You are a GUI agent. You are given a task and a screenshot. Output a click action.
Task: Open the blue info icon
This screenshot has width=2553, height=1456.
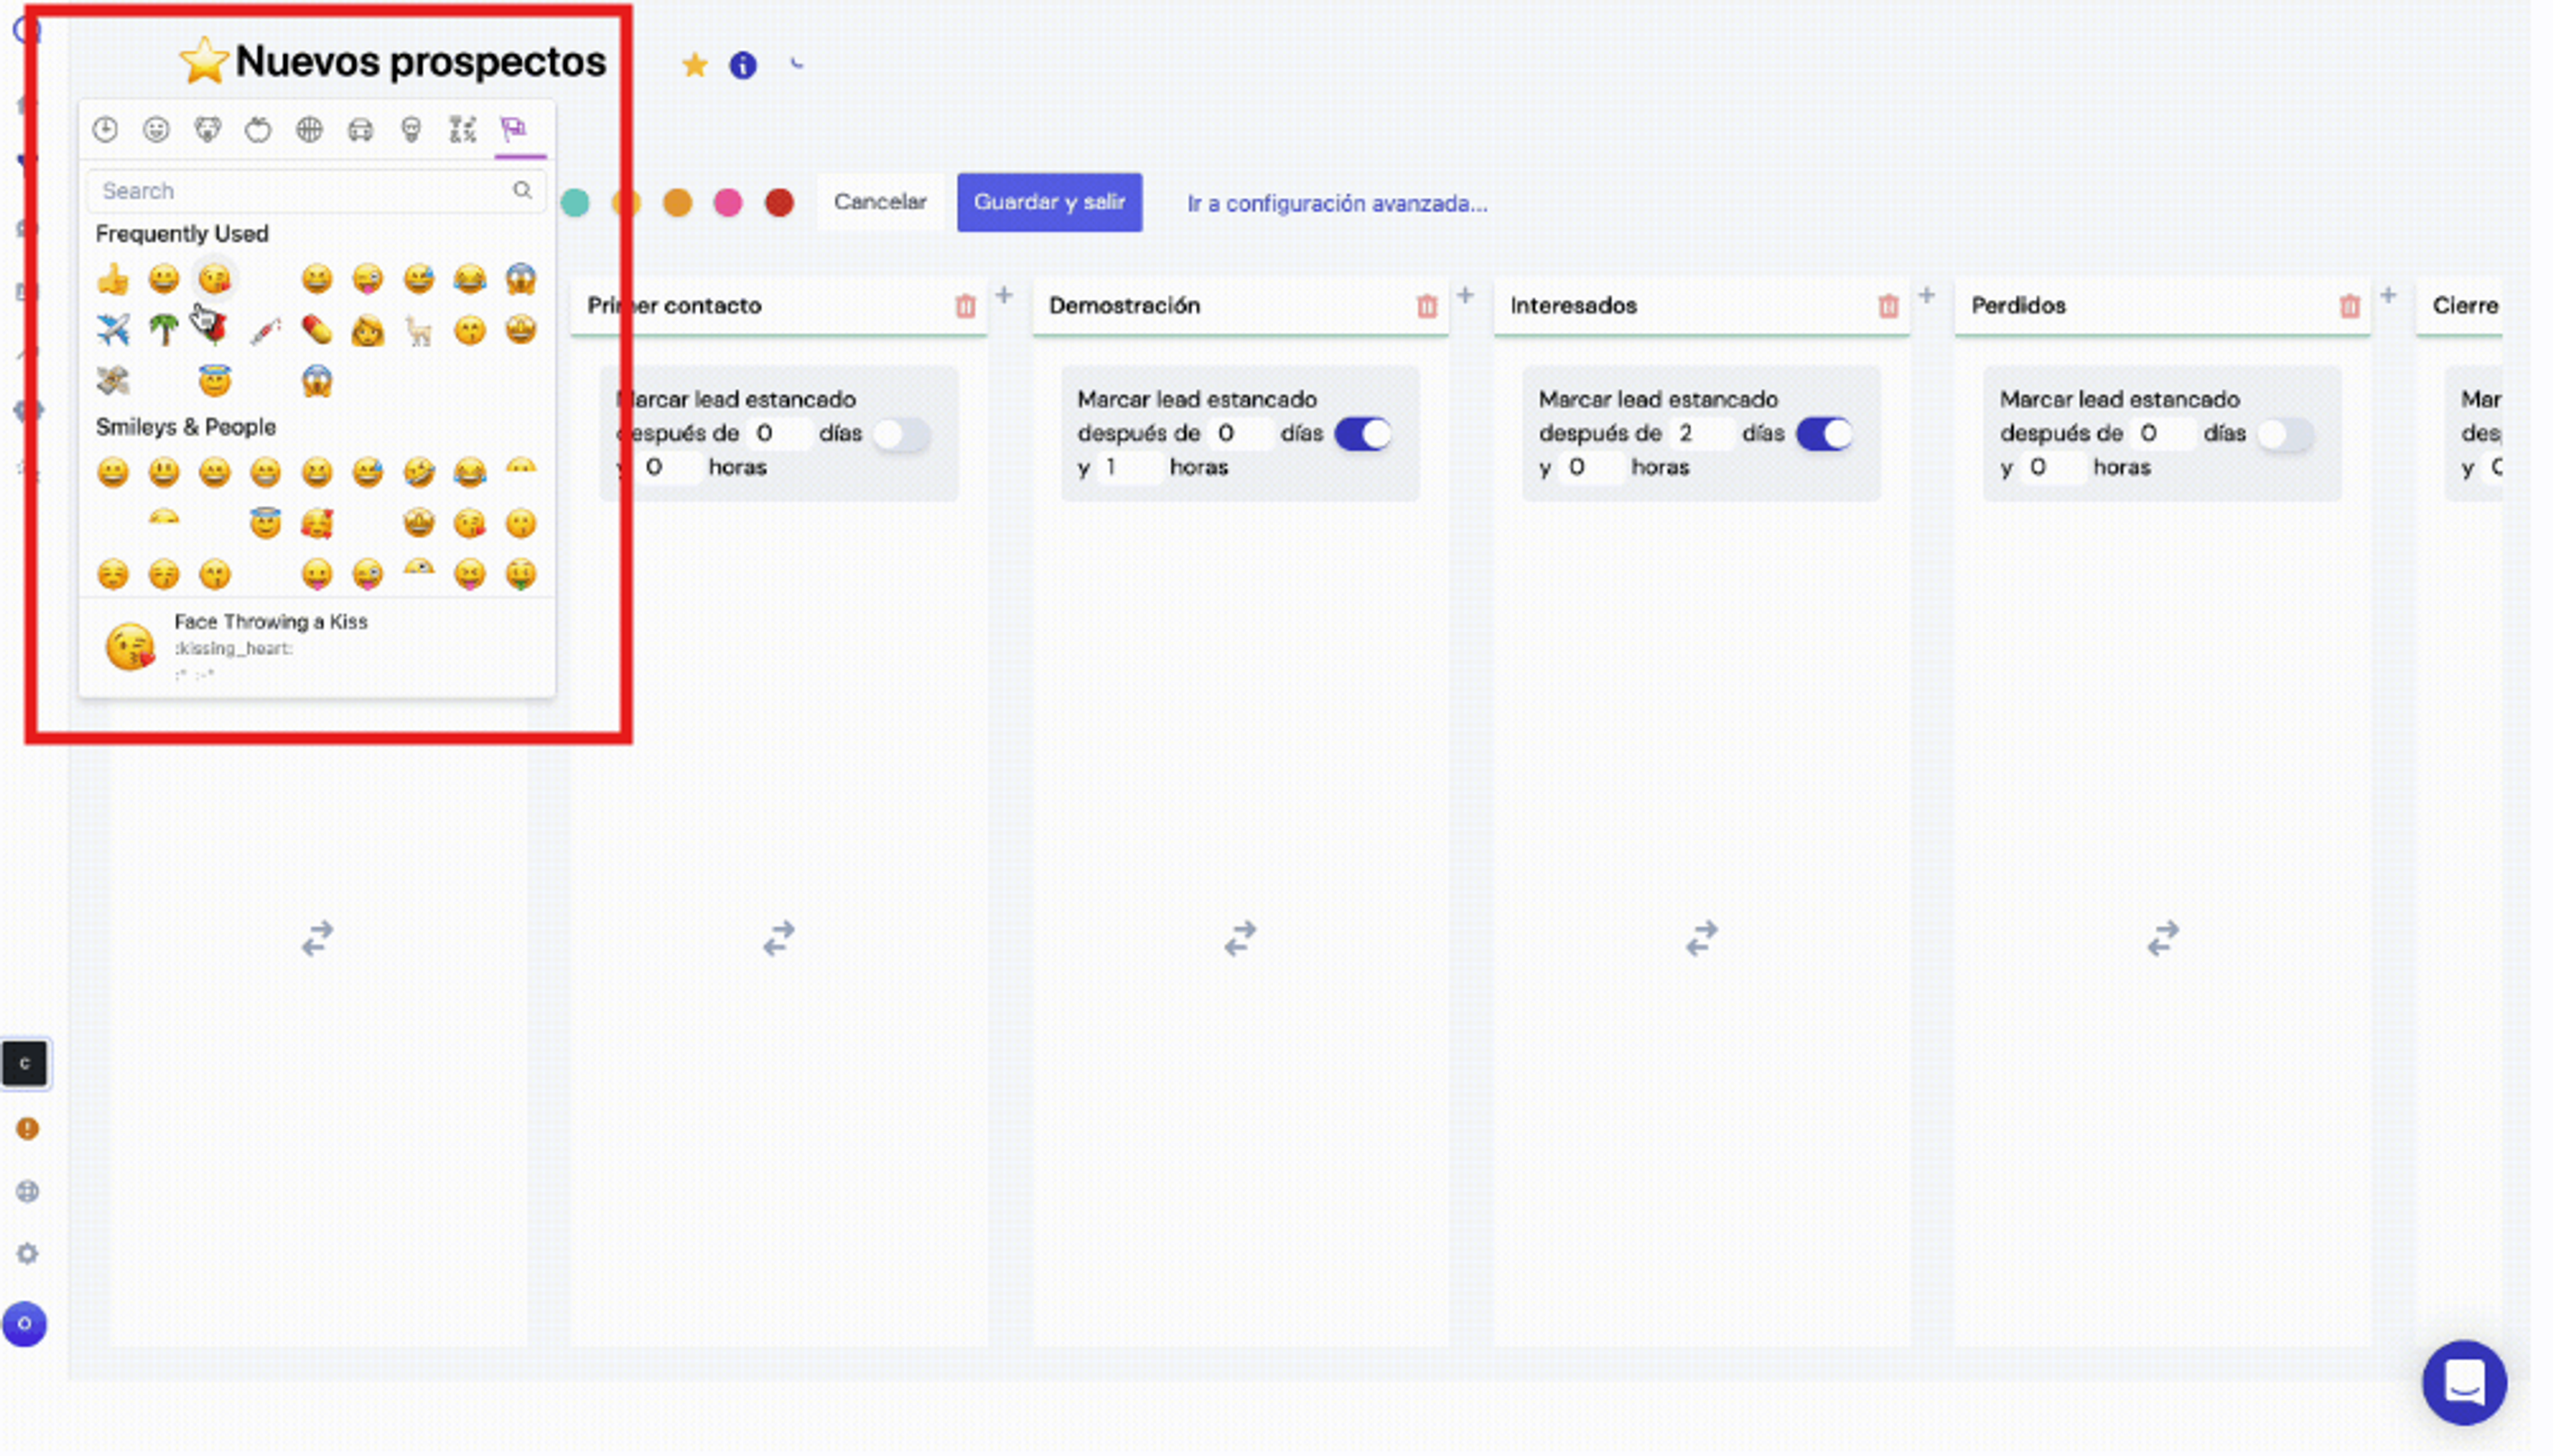pyautogui.click(x=742, y=65)
